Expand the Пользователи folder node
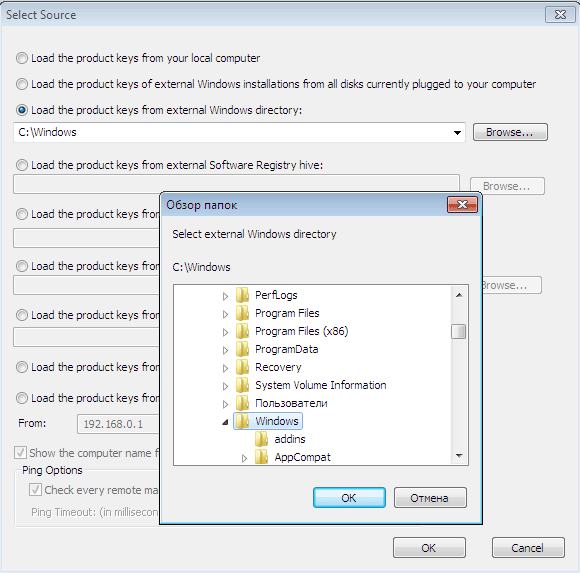580x573 pixels. (225, 404)
